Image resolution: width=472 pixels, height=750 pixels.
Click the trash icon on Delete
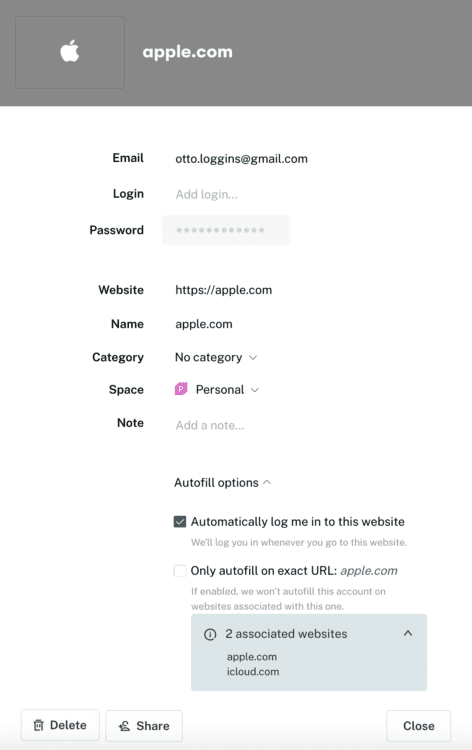click(x=39, y=725)
